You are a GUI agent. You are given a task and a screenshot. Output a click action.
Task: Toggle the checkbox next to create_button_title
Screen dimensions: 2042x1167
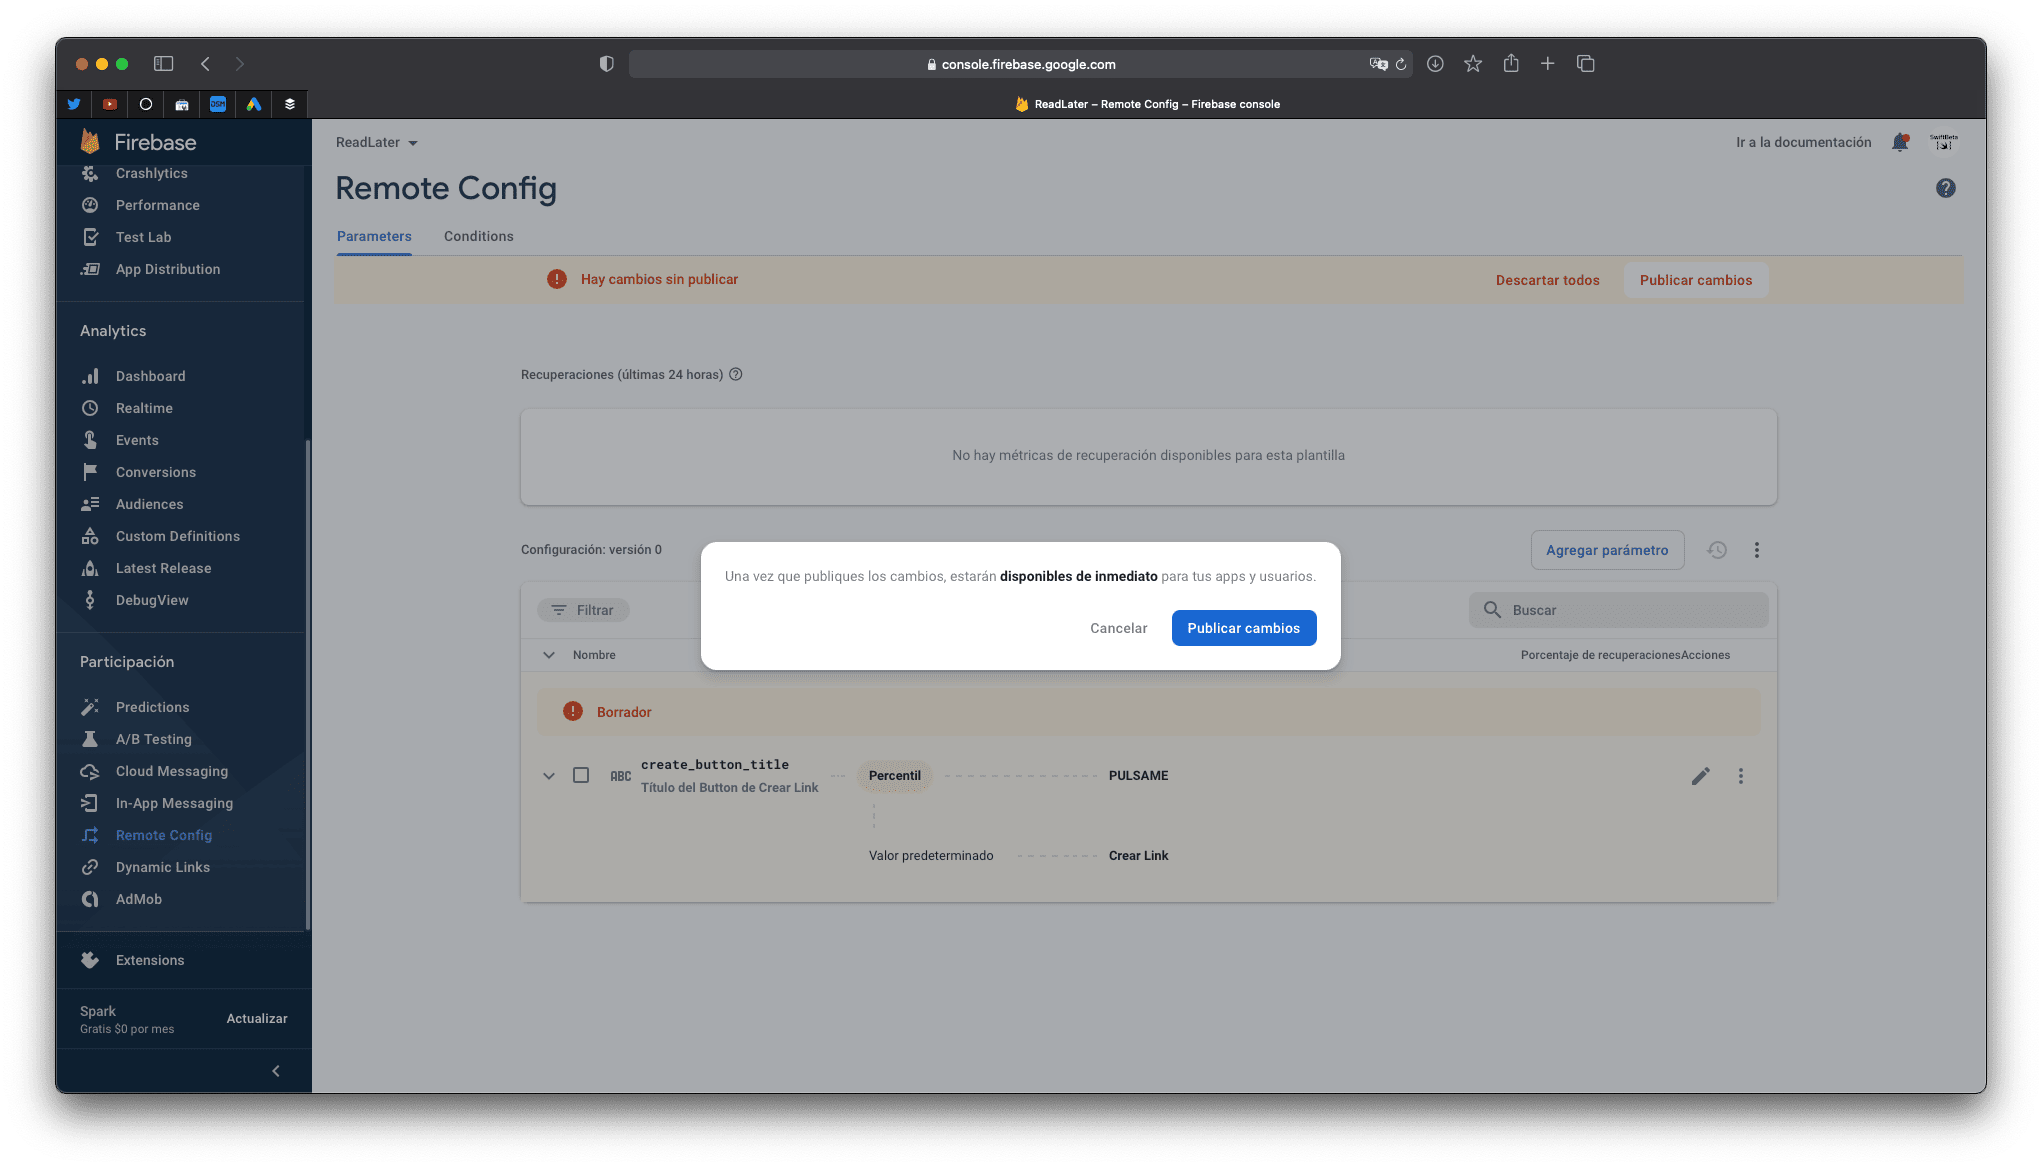click(579, 774)
